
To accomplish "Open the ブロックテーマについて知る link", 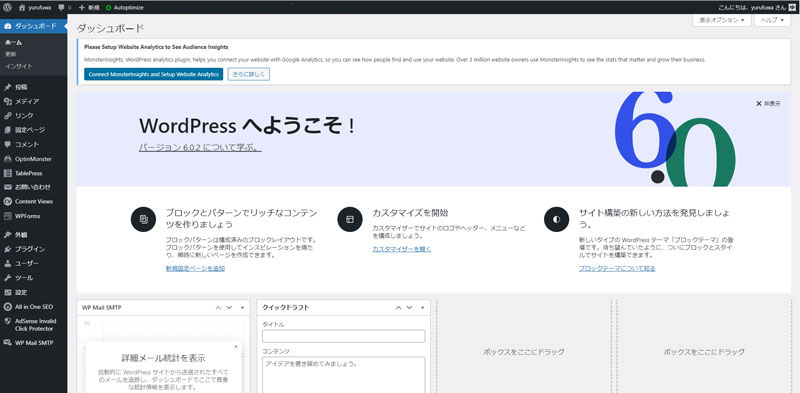I will [x=617, y=268].
